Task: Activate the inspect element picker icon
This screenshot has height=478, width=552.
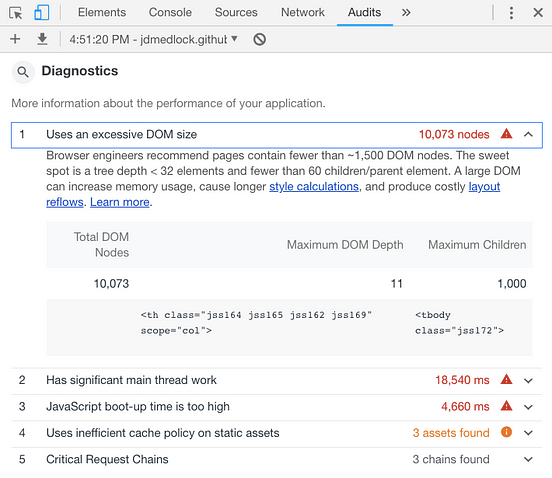Action: click(x=15, y=13)
